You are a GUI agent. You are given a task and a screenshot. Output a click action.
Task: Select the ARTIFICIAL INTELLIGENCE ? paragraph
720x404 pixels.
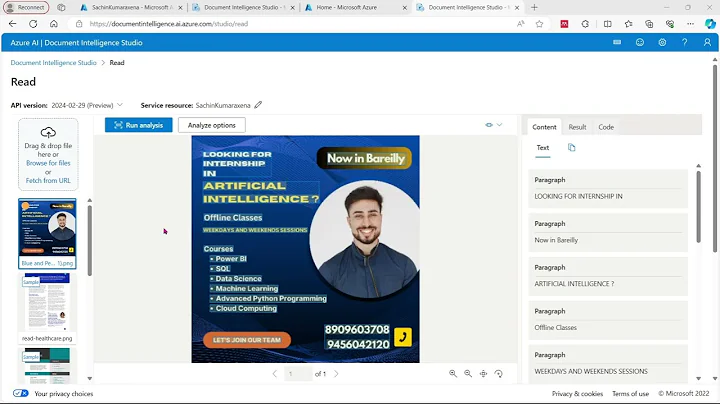[608, 276]
